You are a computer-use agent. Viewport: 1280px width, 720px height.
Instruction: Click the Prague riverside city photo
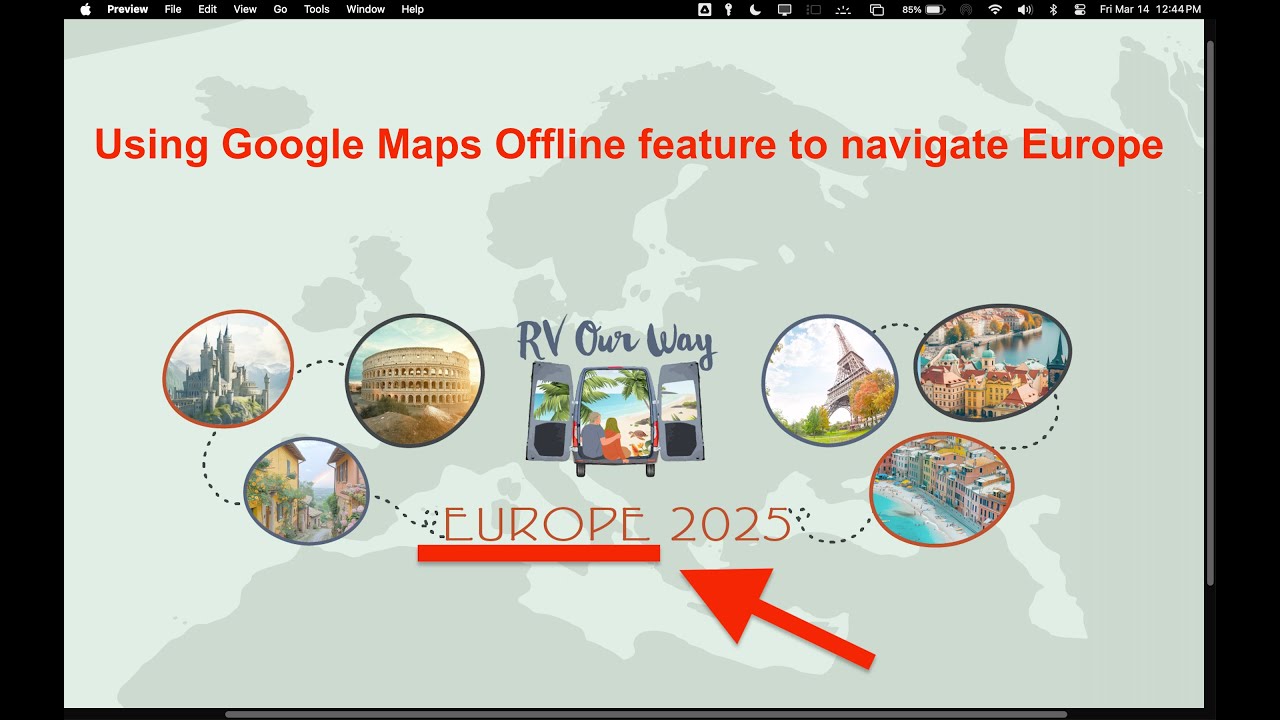(x=993, y=362)
